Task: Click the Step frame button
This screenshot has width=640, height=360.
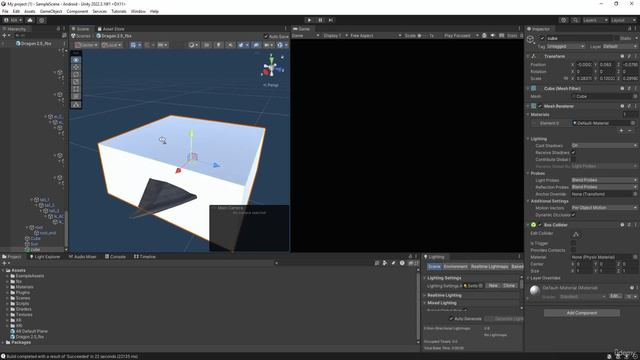Action: point(331,20)
